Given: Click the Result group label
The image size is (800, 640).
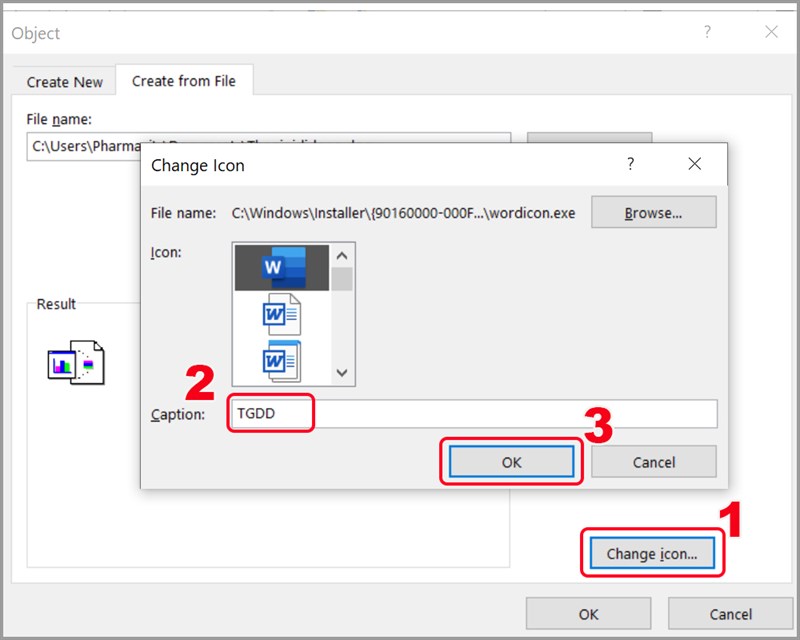Looking at the screenshot, I should 56,304.
